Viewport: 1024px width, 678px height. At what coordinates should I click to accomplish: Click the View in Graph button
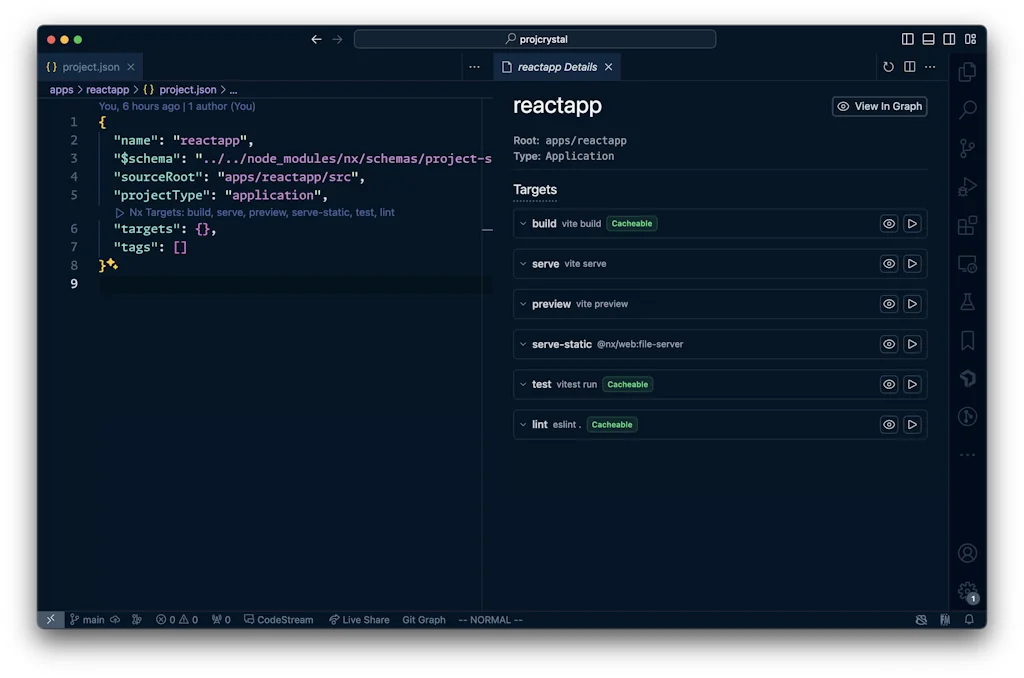[879, 106]
